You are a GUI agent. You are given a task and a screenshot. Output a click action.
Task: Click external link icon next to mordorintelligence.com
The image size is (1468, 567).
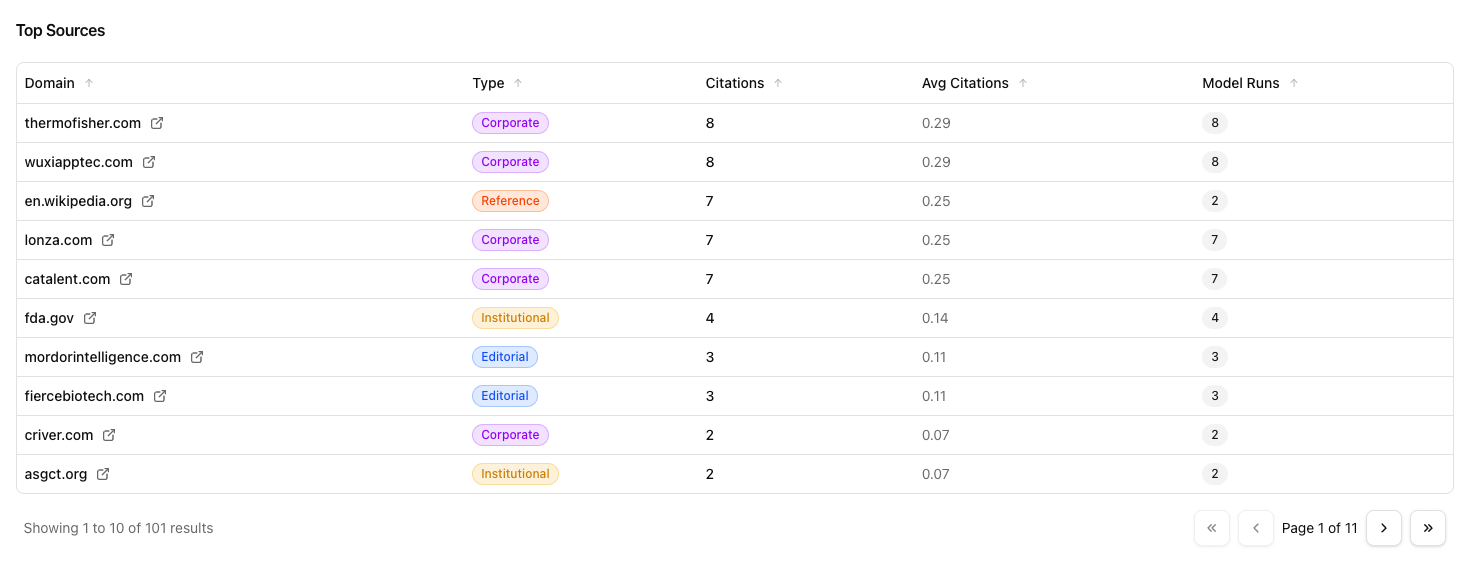pyautogui.click(x=197, y=357)
